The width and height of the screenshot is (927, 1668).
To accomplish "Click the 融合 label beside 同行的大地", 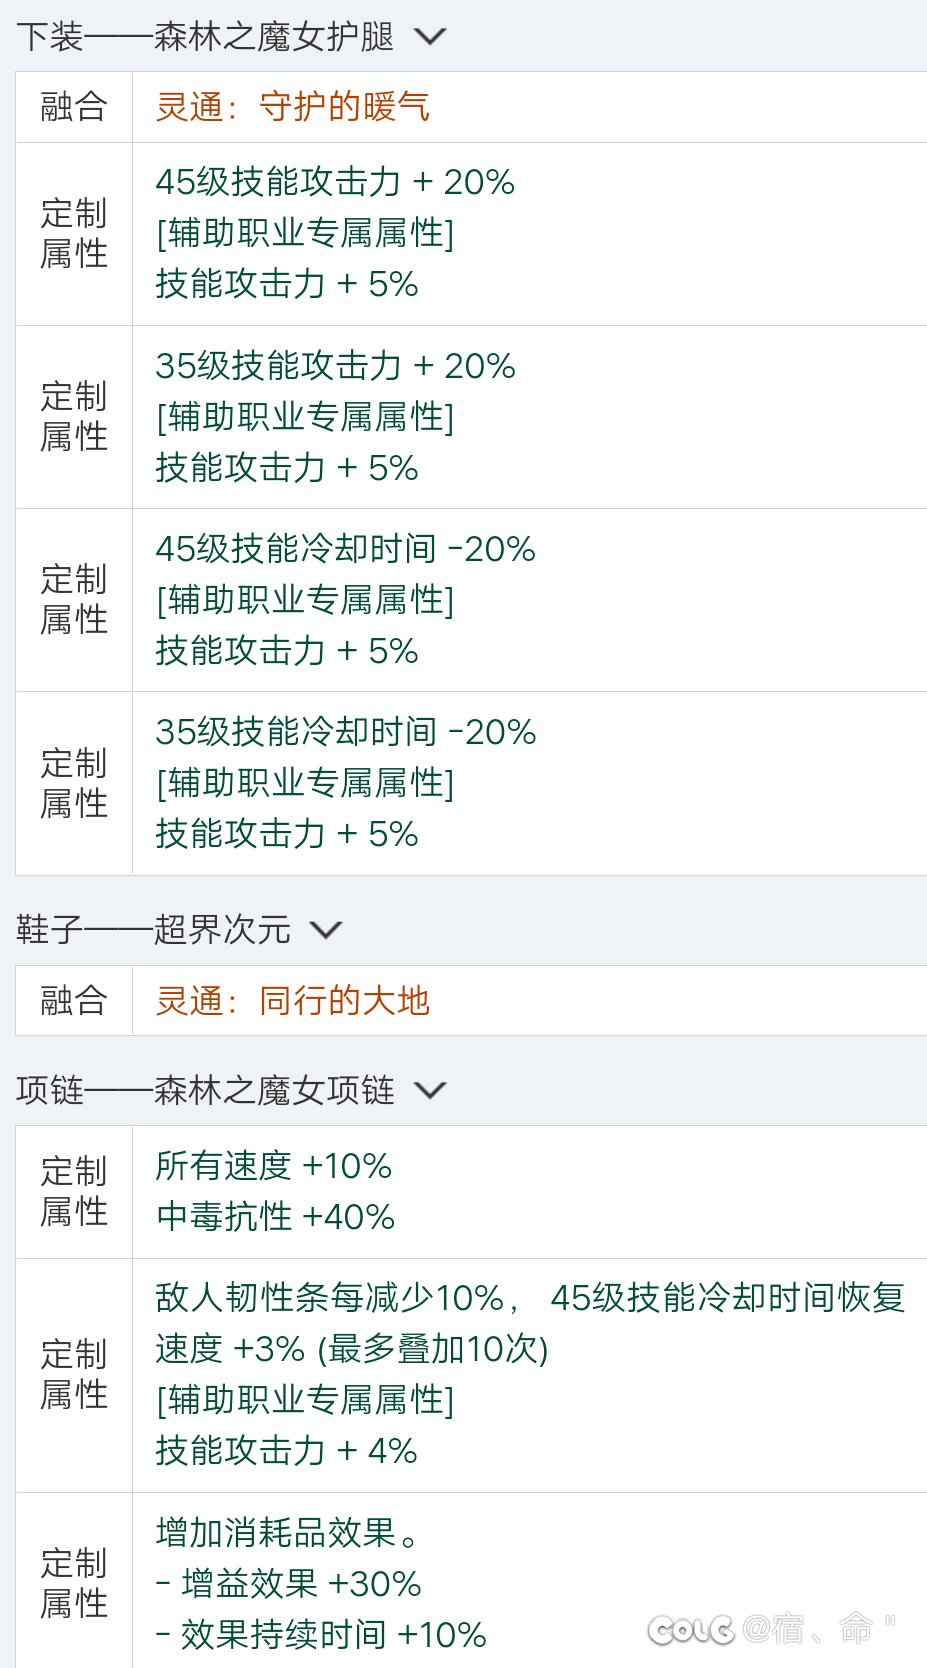I will click(x=74, y=1000).
